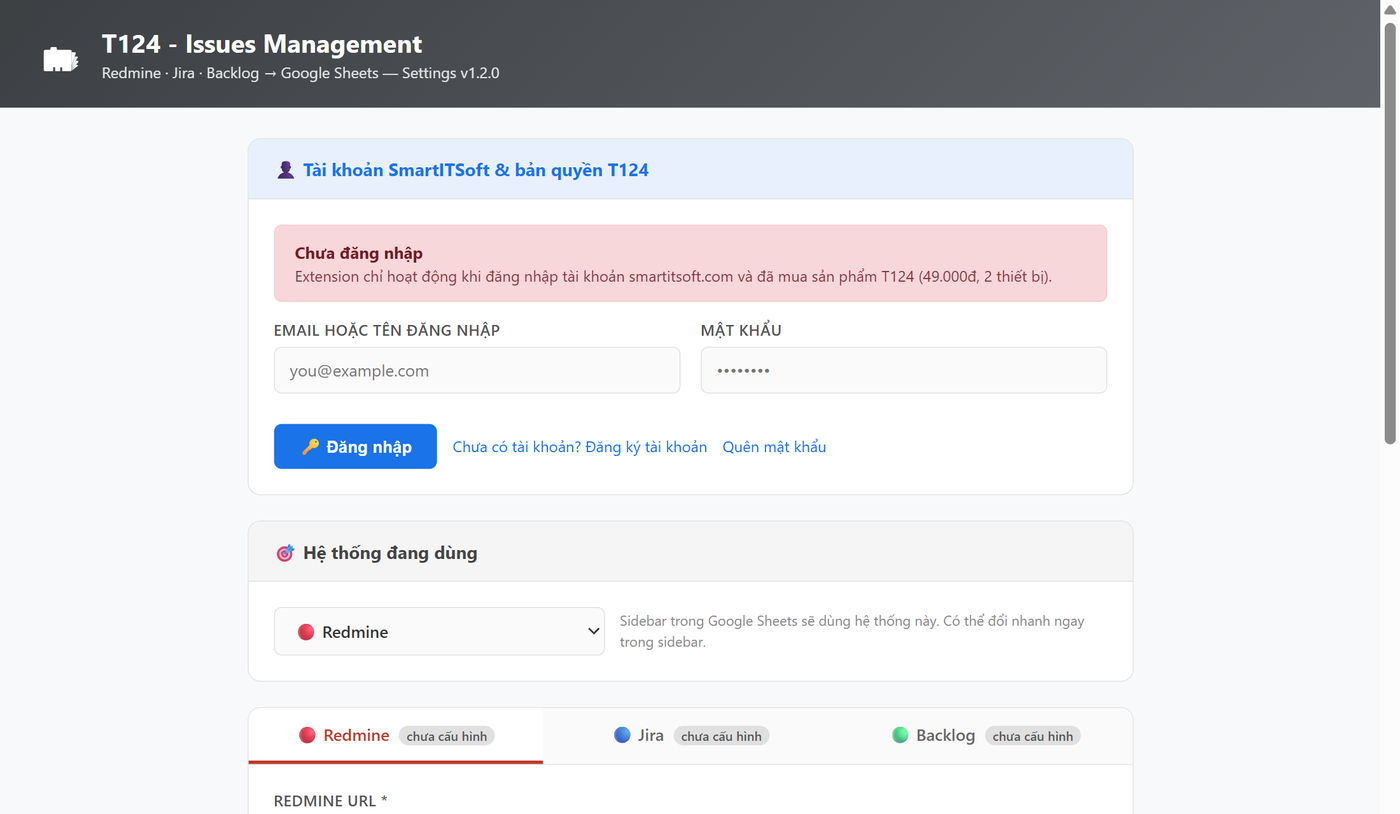Click the EMAIL HOẶC TÊN ĐĂNG NHẬP label
The image size is (1400, 814).
[x=387, y=330]
